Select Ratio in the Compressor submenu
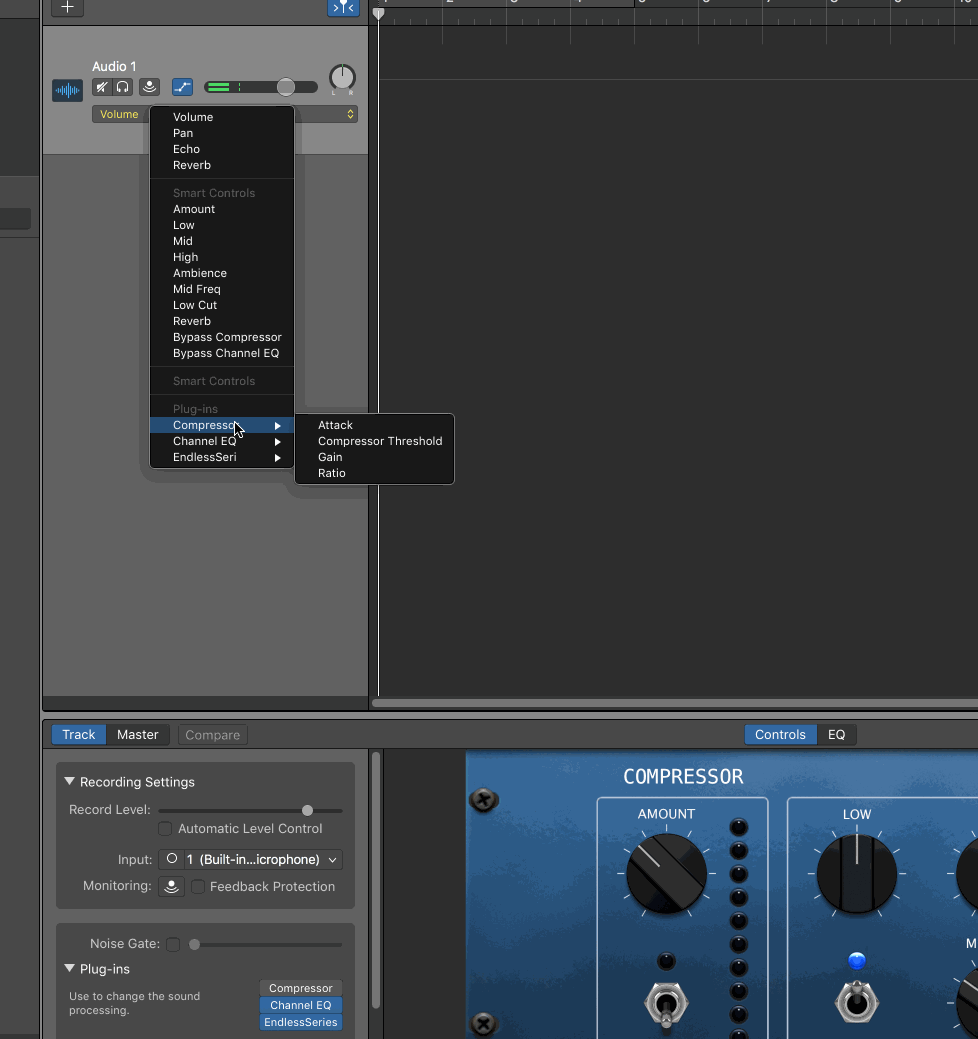The width and height of the screenshot is (978, 1039). [x=374, y=473]
